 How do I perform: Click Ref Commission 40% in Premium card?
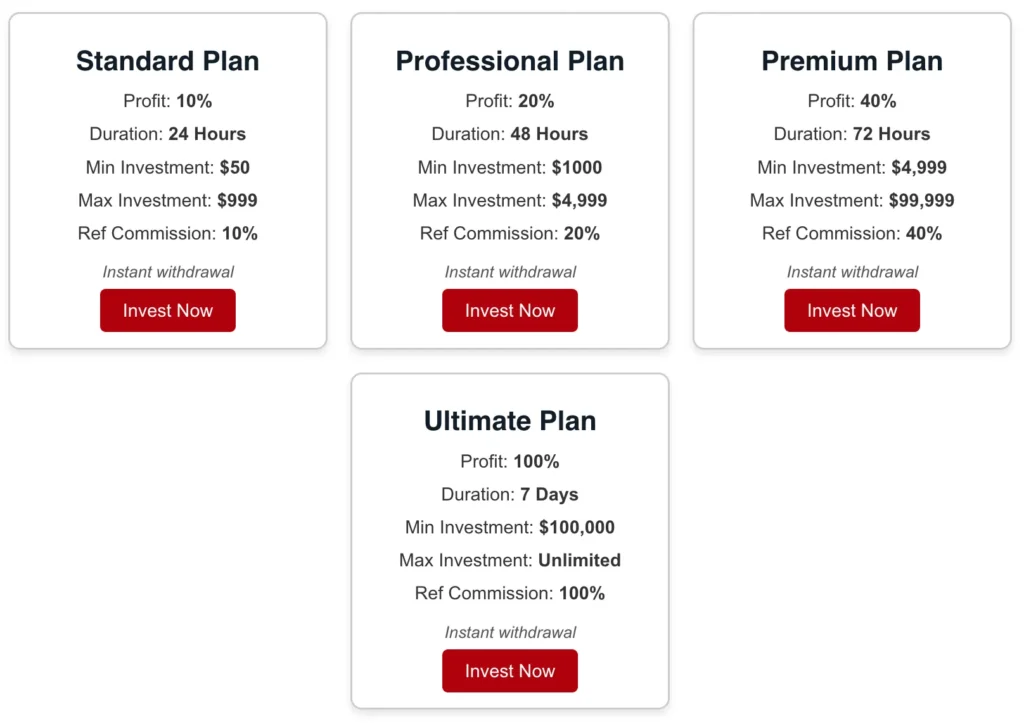pos(852,233)
